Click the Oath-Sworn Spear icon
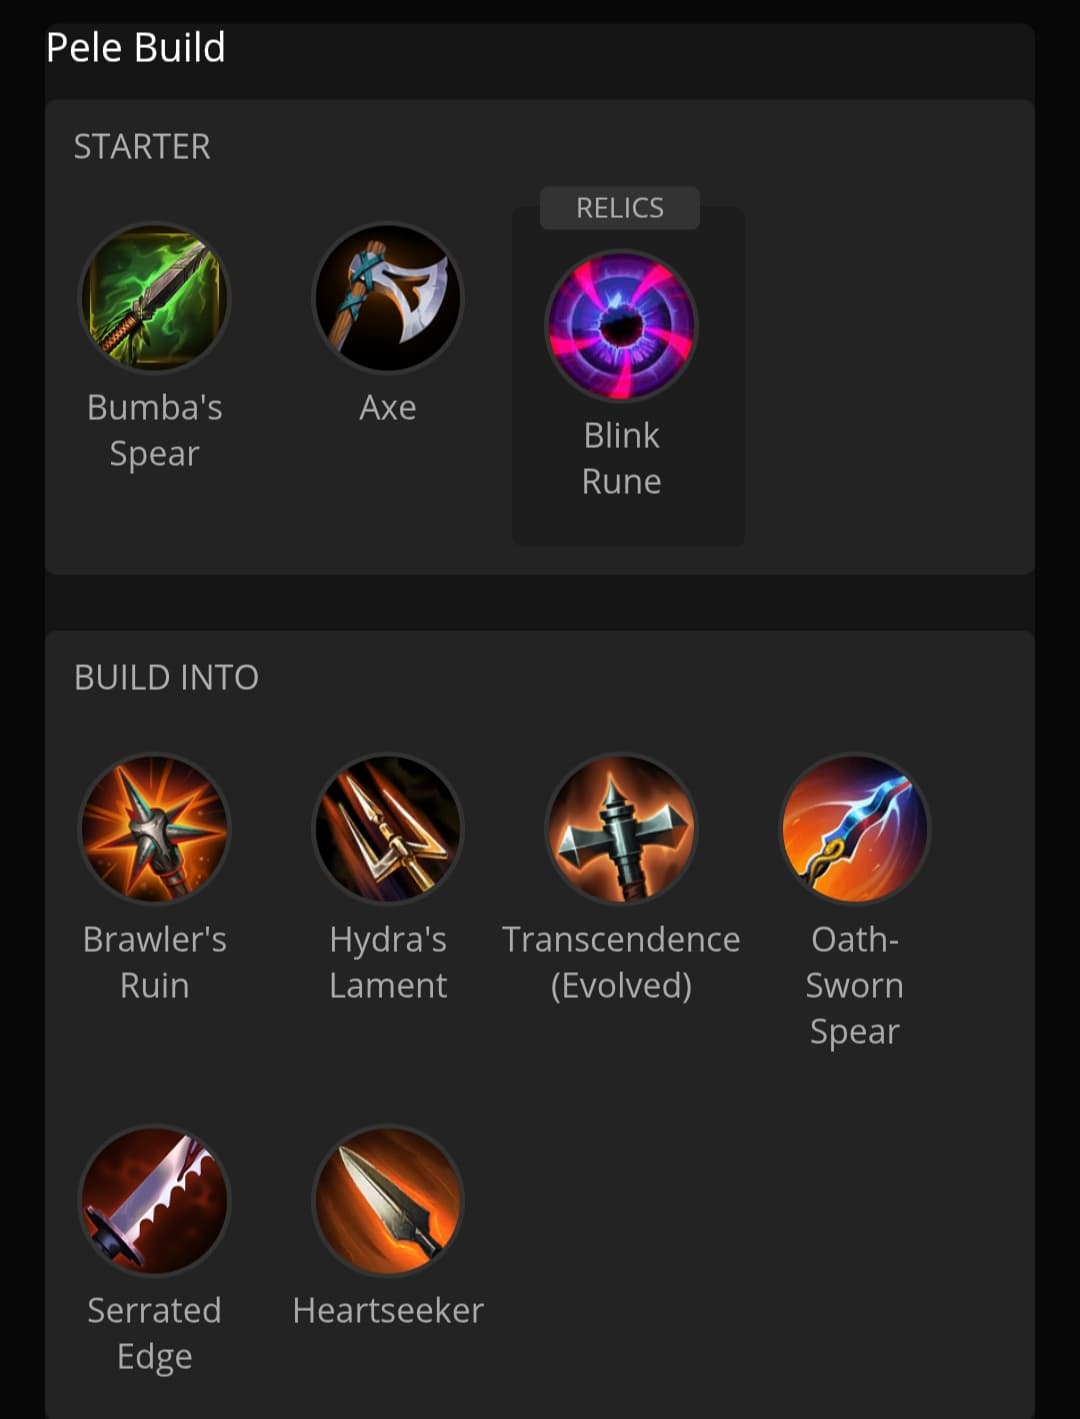This screenshot has width=1080, height=1419. click(855, 829)
